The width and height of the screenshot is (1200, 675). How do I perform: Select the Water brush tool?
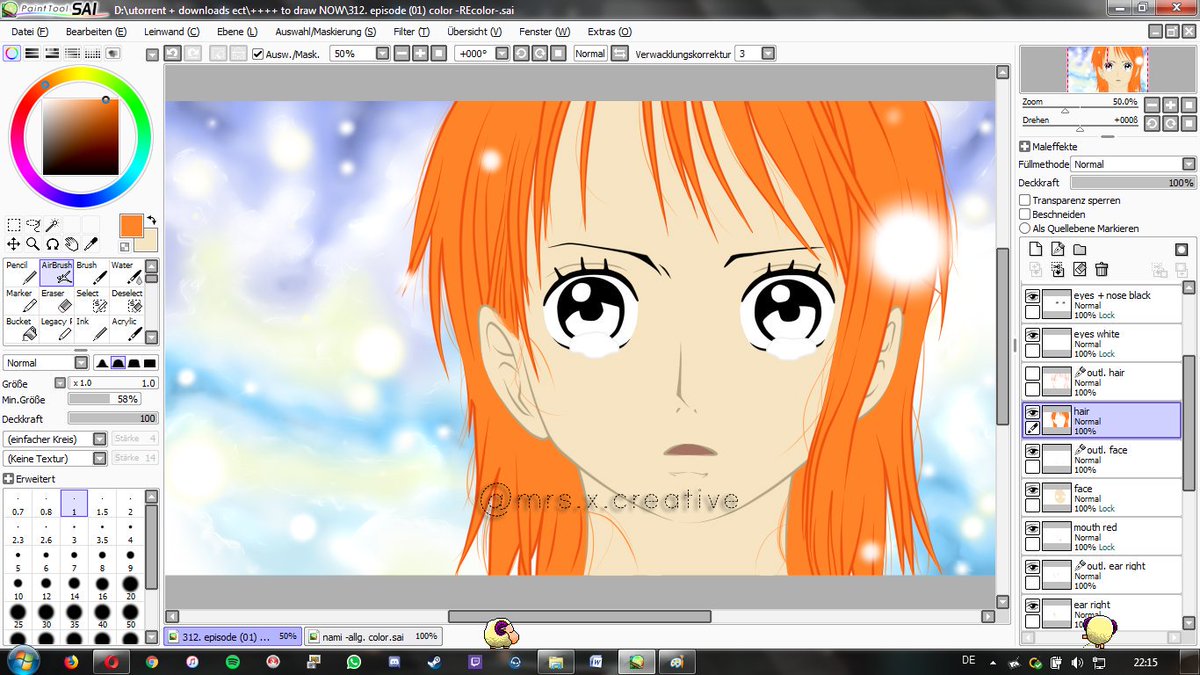(x=126, y=272)
